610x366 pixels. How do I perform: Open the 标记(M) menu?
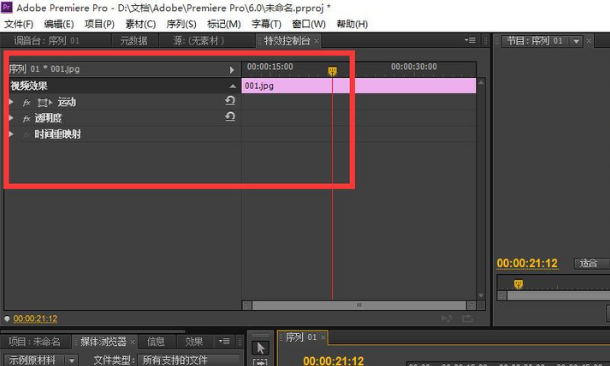pos(224,24)
